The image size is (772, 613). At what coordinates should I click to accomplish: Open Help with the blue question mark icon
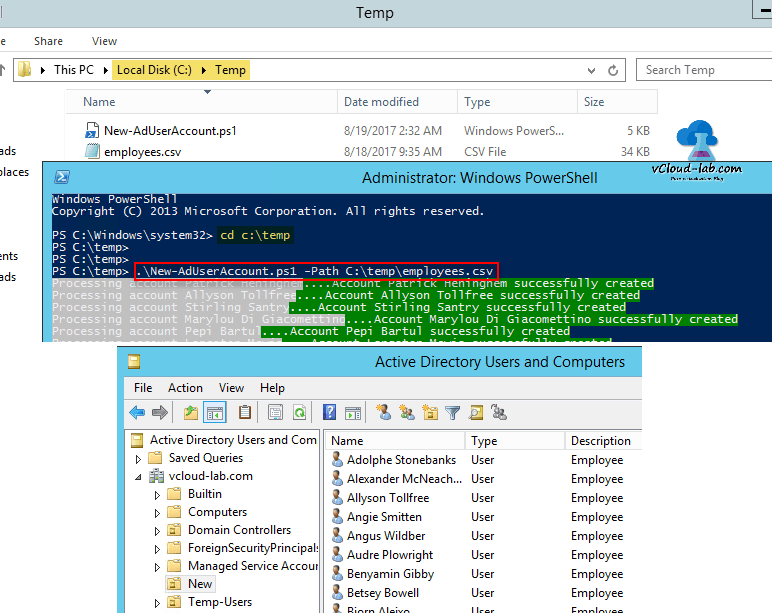click(x=329, y=412)
